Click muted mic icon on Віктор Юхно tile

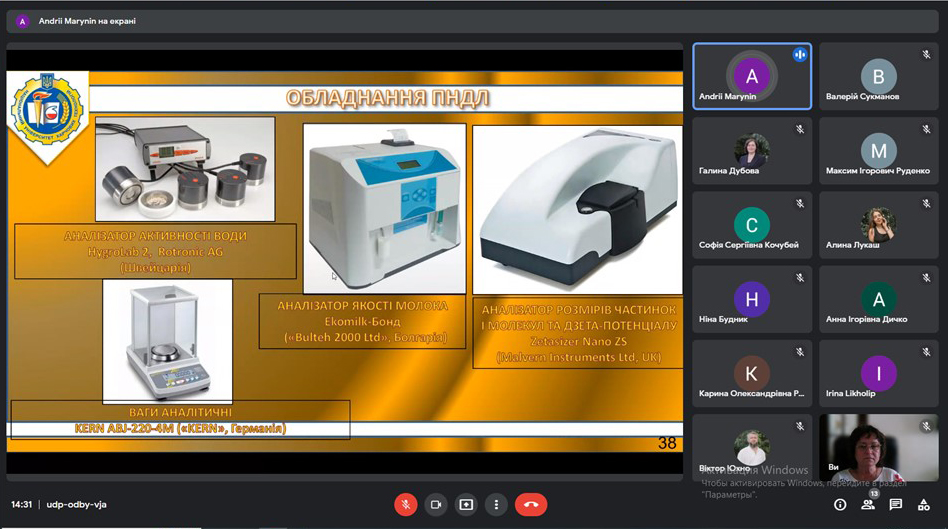(800, 426)
